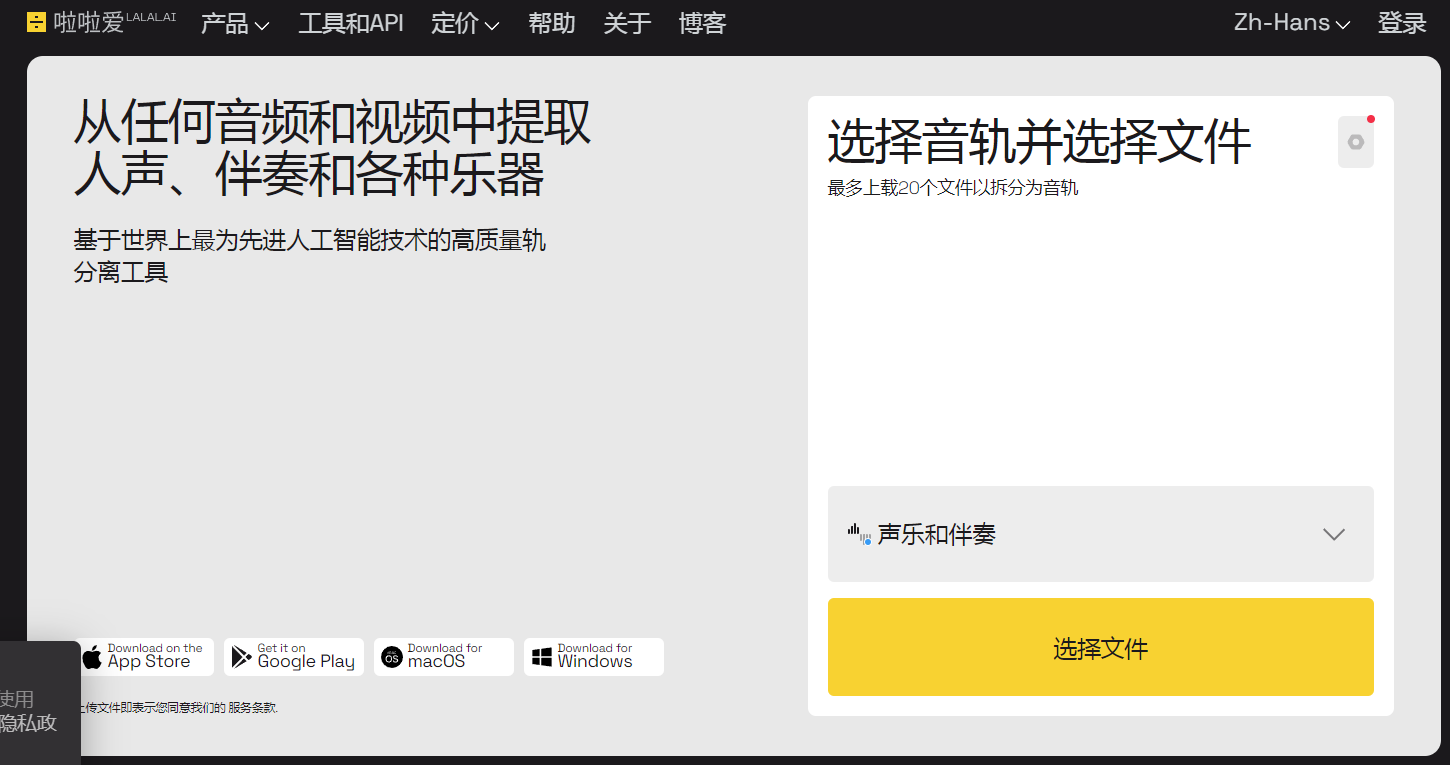
Task: Click the 啦啦爱 brand name text
Action: [x=88, y=23]
